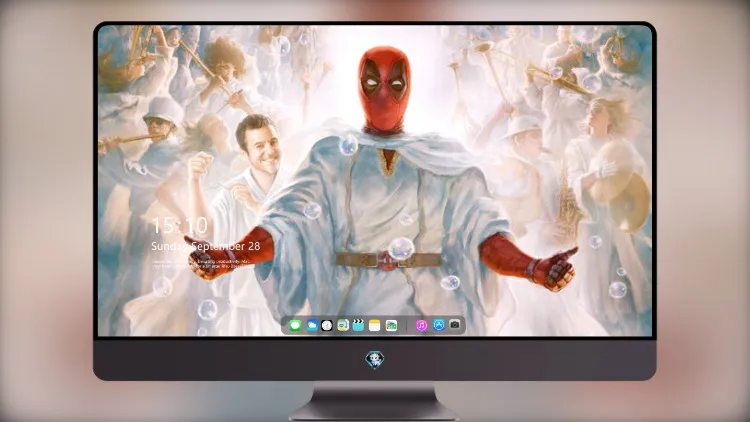Click the glowing logo on the monitor chin
This screenshot has width=750, height=422.
pyautogui.click(x=375, y=360)
